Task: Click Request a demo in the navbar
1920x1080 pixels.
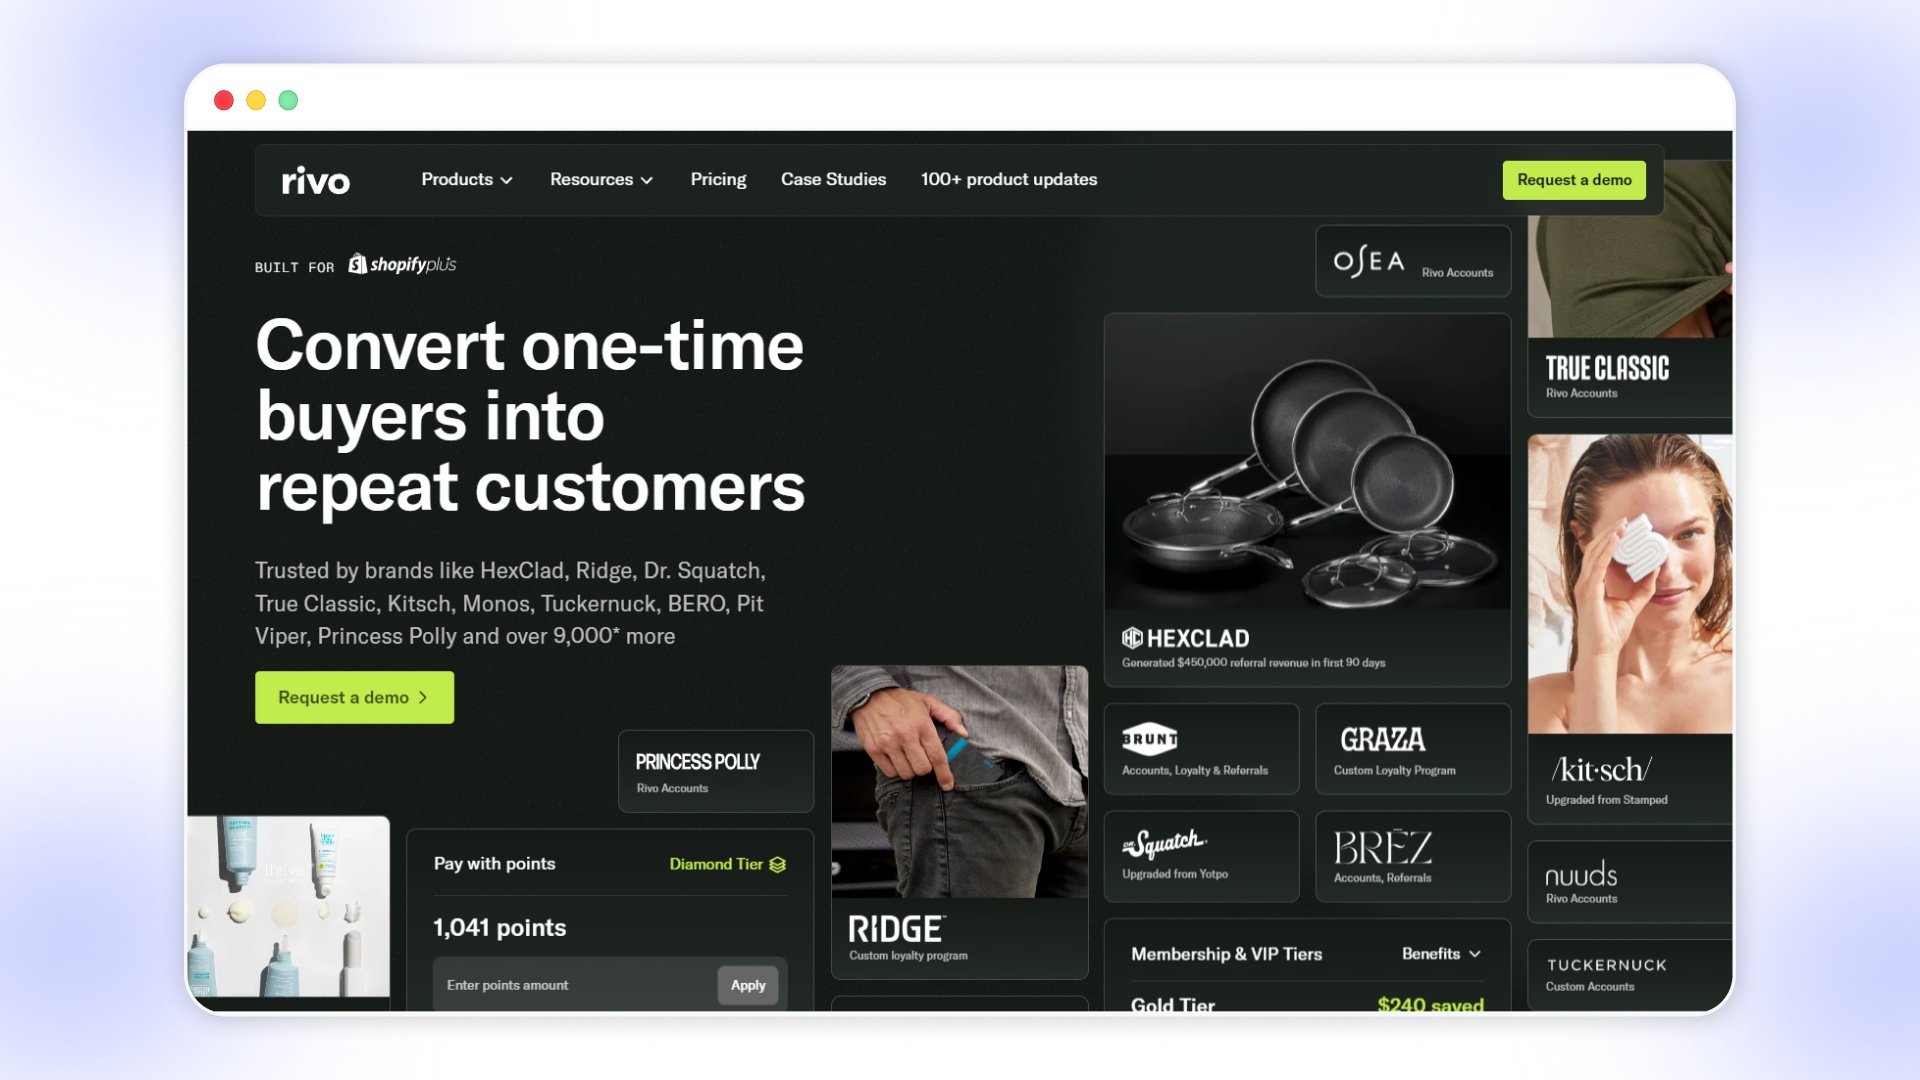Action: click(1574, 180)
